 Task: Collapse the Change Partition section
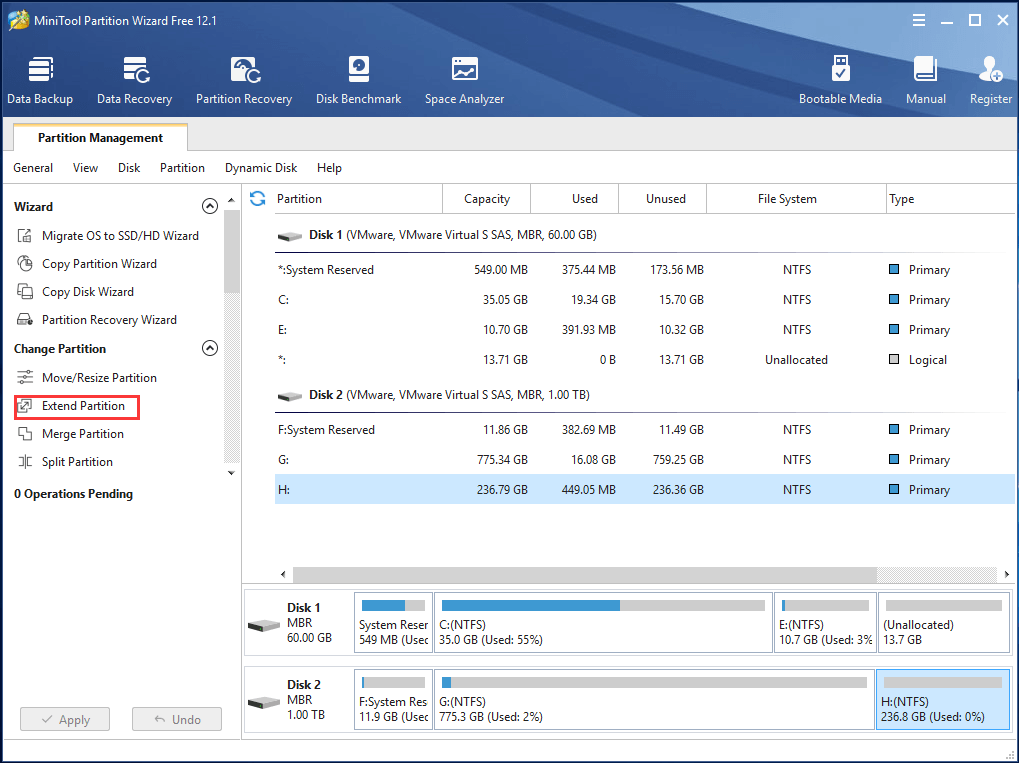click(x=210, y=348)
